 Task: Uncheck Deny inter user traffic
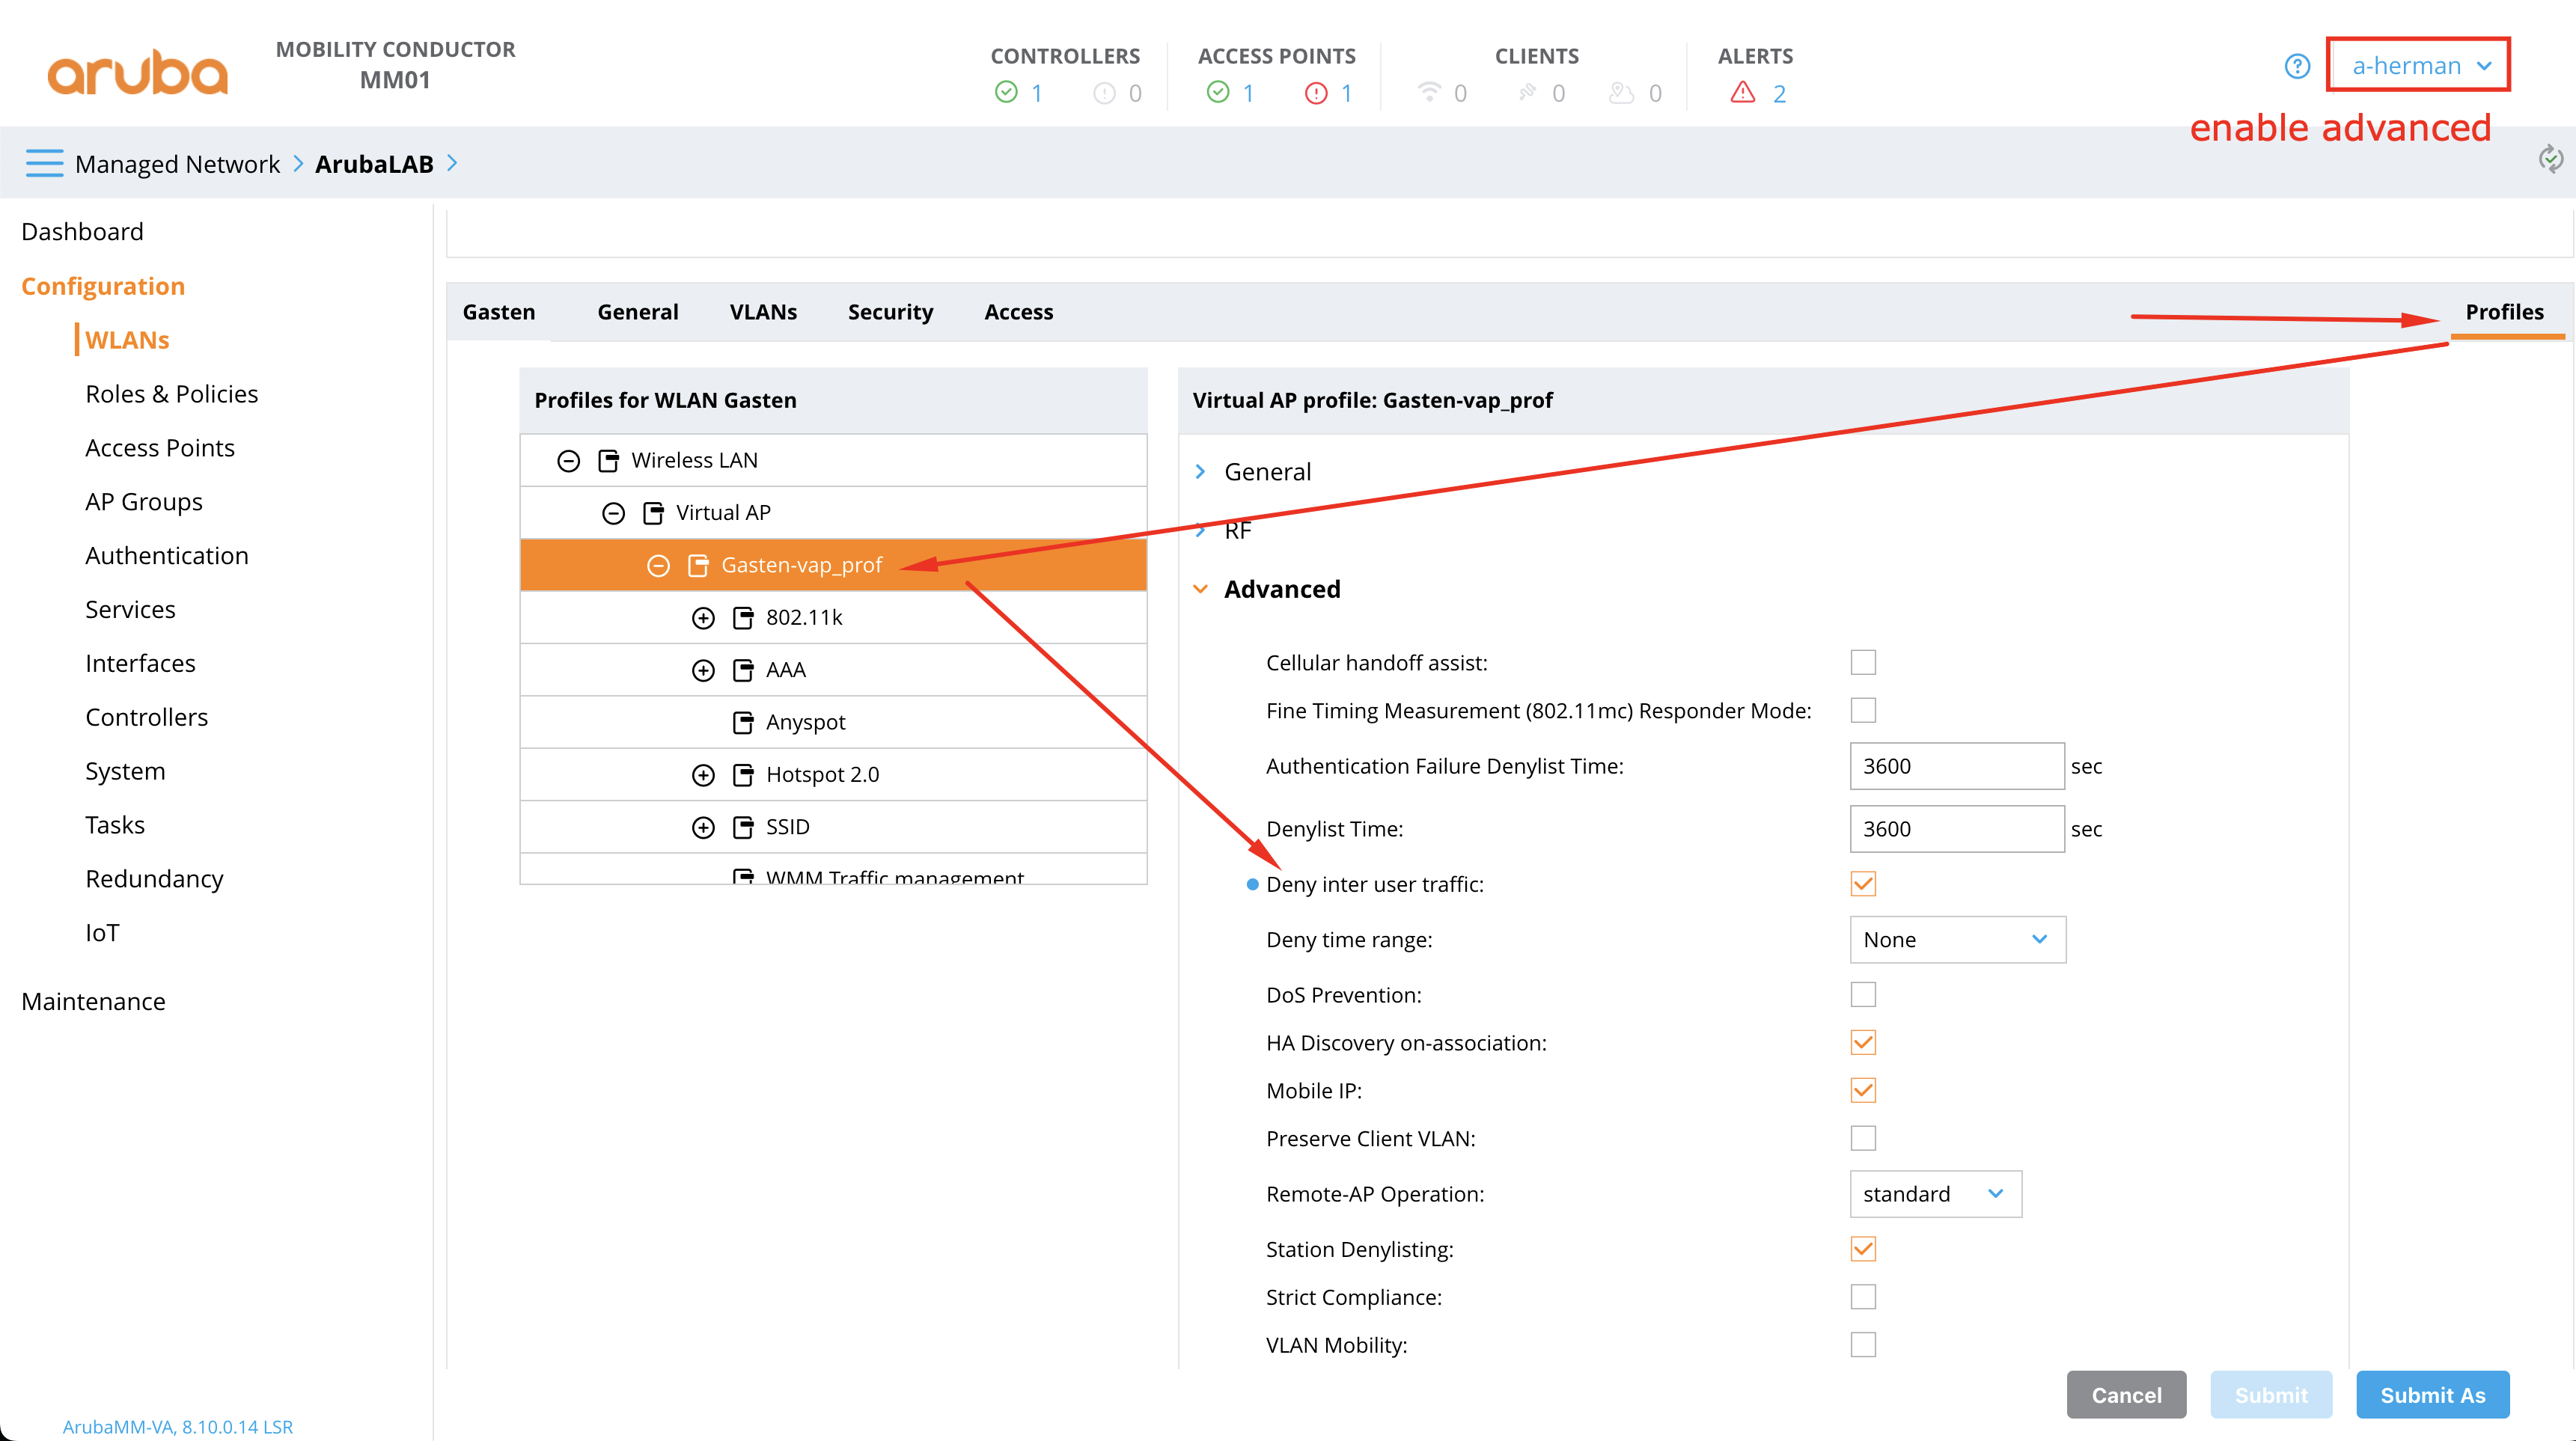(1862, 884)
